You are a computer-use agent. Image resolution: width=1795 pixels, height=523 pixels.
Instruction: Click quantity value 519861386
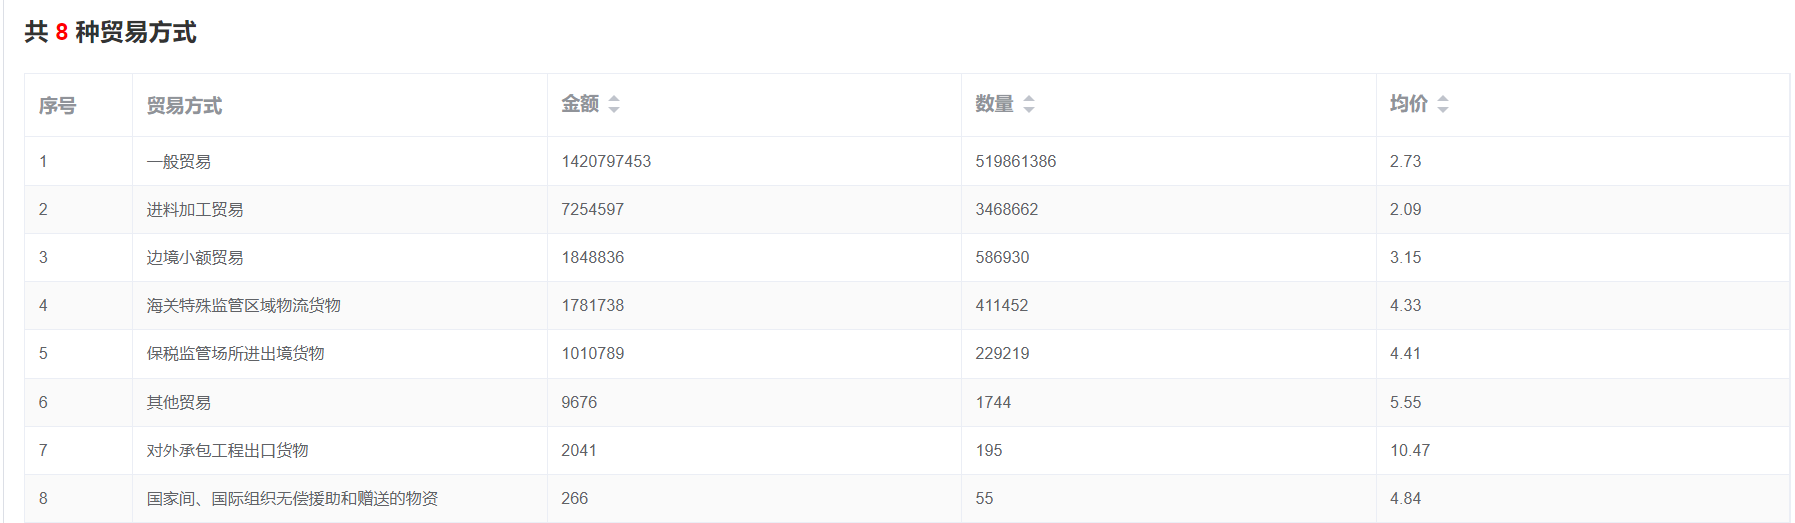coord(1016,161)
